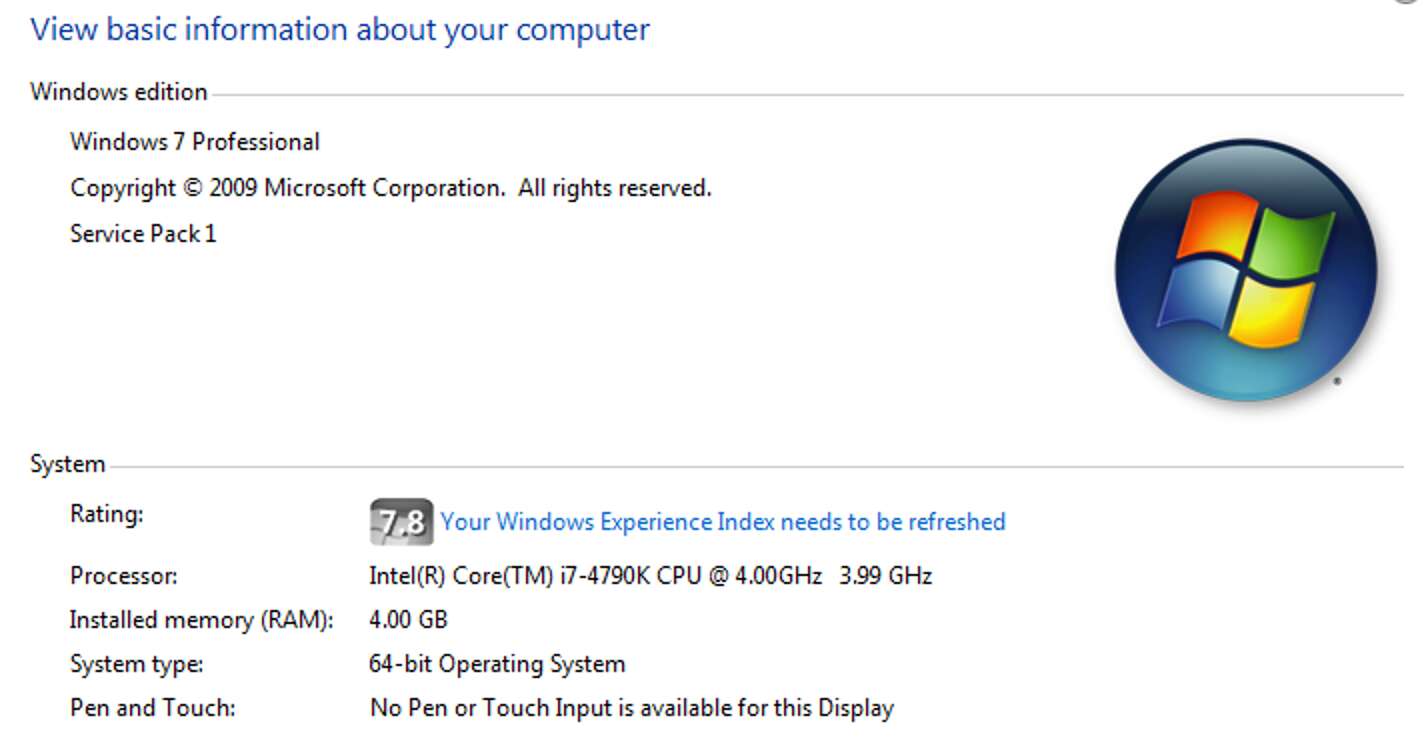Click the Processor label
This screenshot has width=1424, height=756.
124,576
